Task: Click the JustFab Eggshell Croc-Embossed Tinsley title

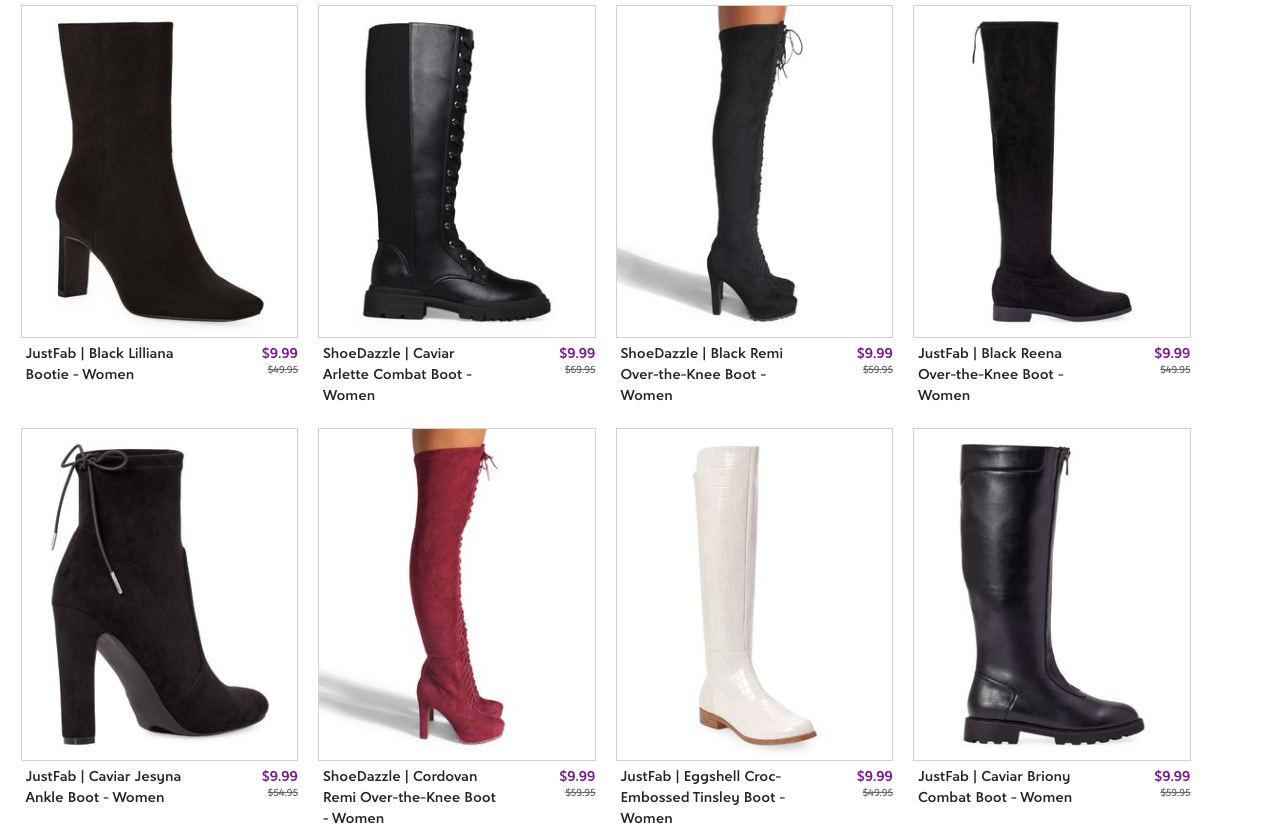Action: point(703,797)
